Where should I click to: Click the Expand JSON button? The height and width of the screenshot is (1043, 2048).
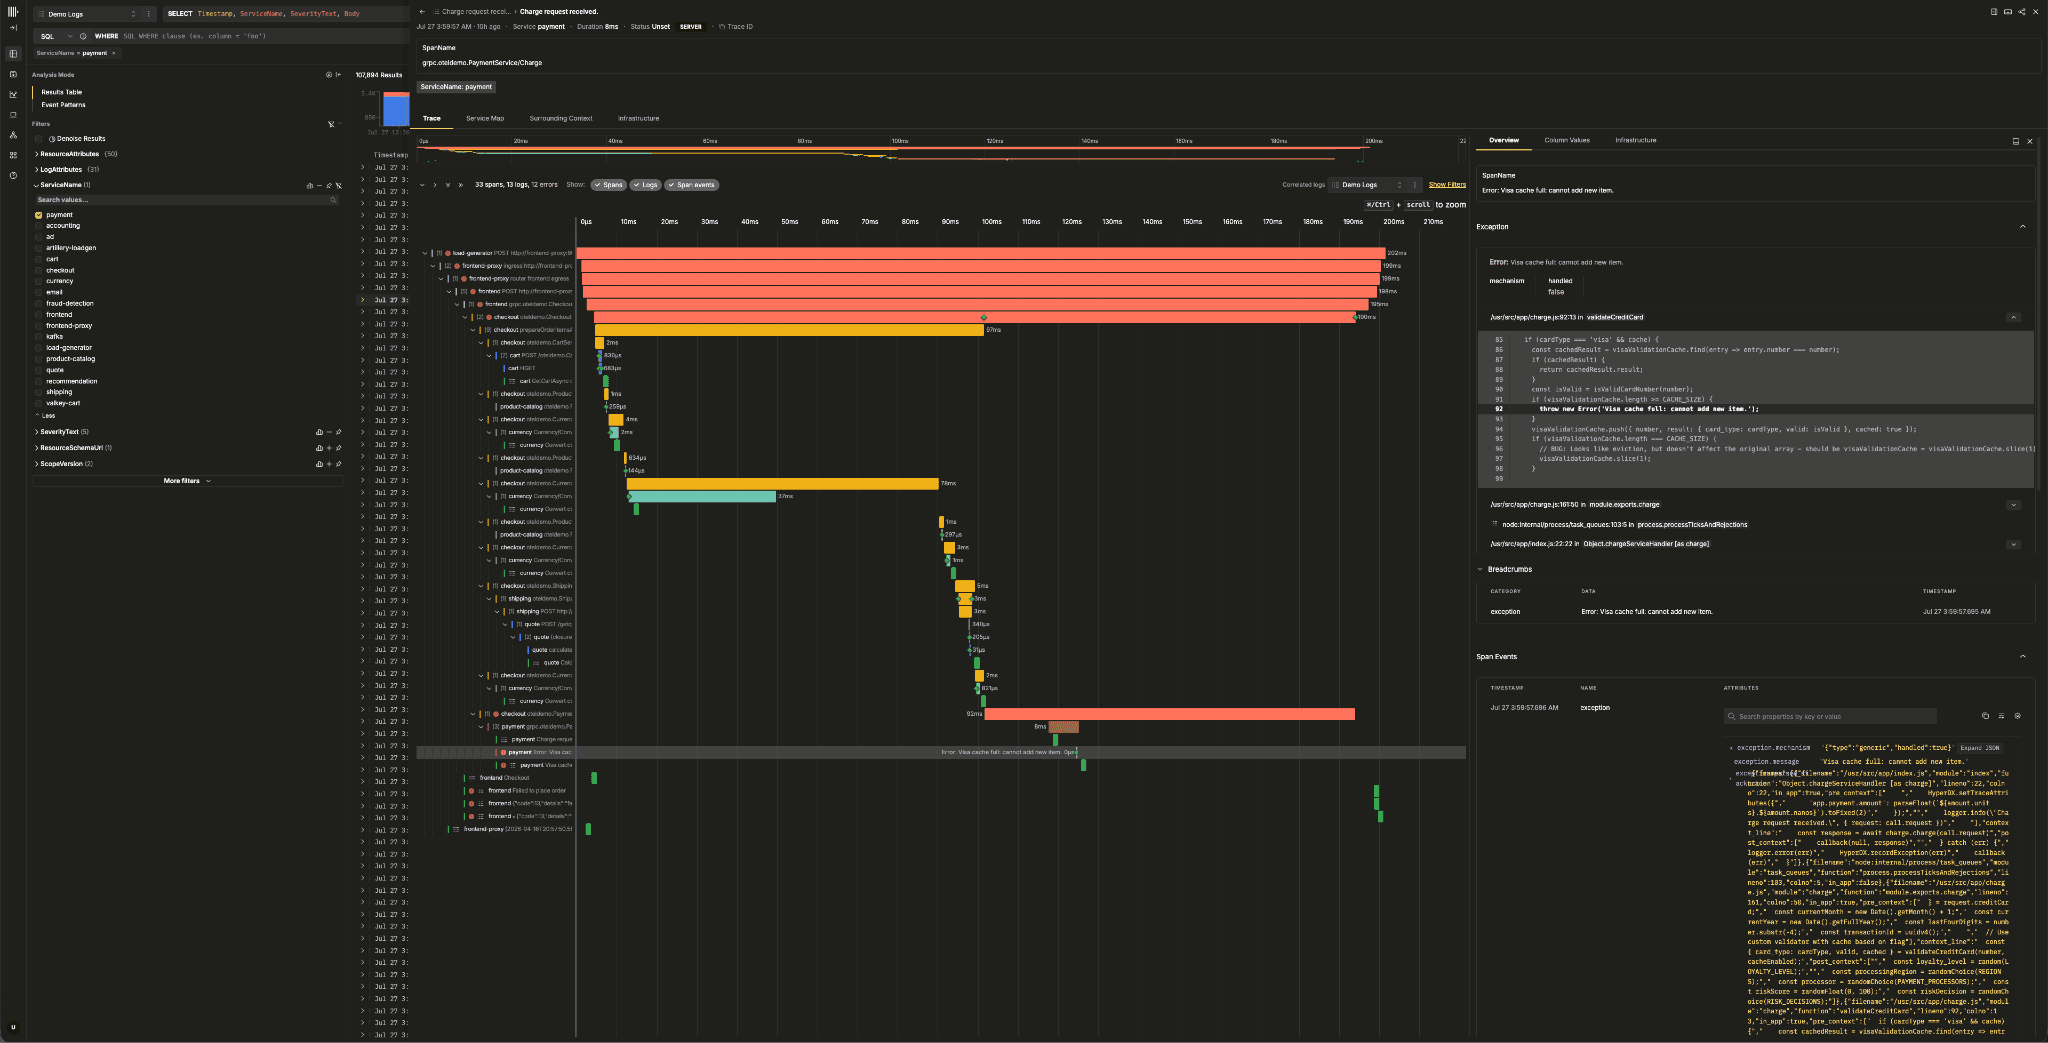pos(1980,748)
